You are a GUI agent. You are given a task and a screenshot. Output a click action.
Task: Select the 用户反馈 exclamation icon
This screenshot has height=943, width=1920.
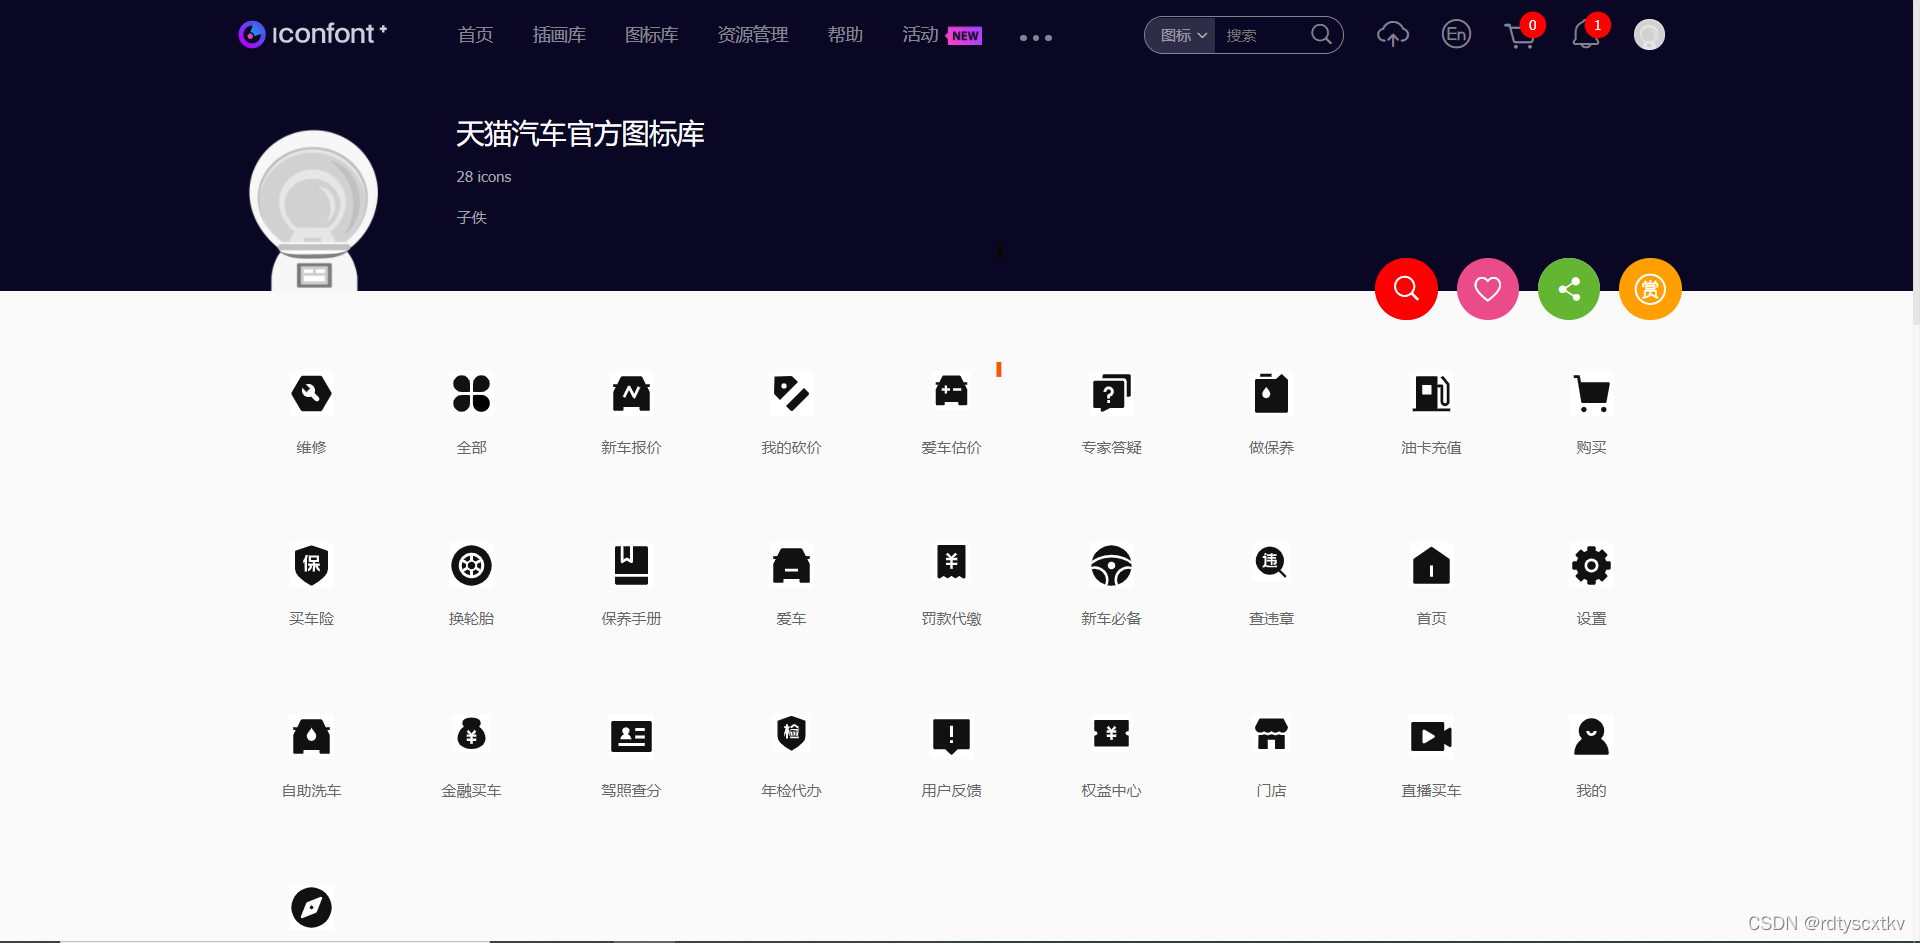(951, 736)
